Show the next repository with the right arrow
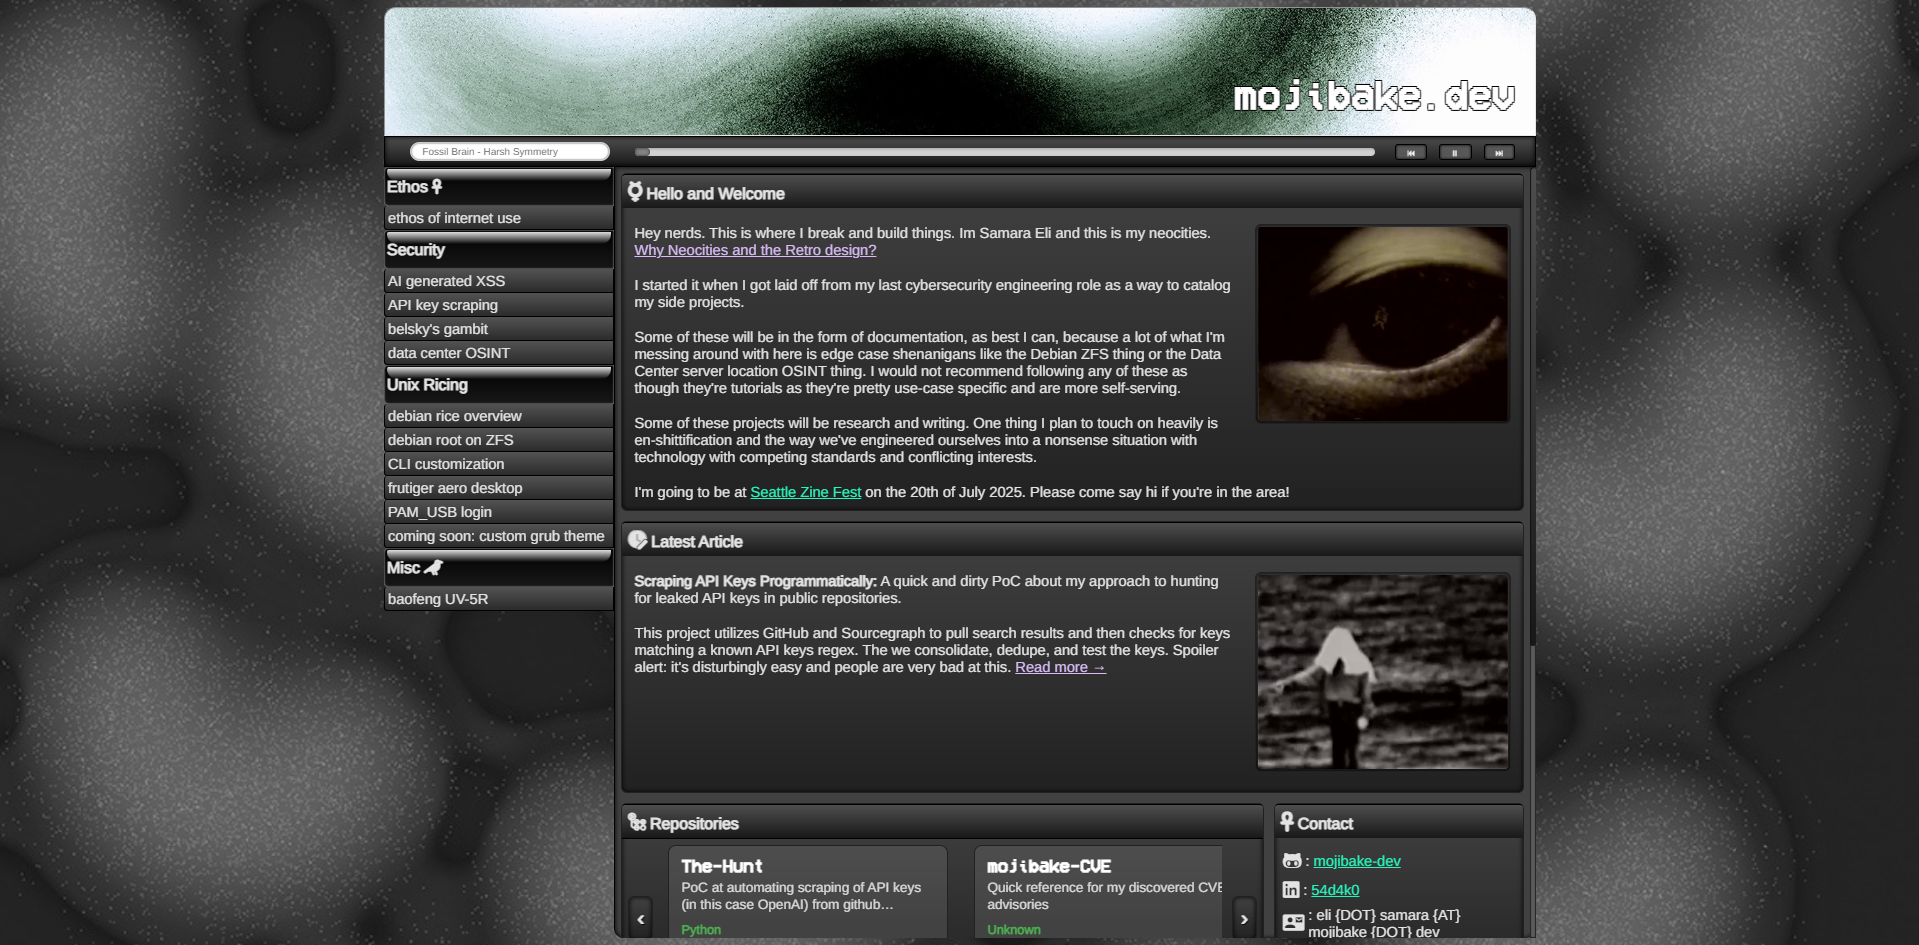This screenshot has width=1919, height=945. tap(1244, 918)
